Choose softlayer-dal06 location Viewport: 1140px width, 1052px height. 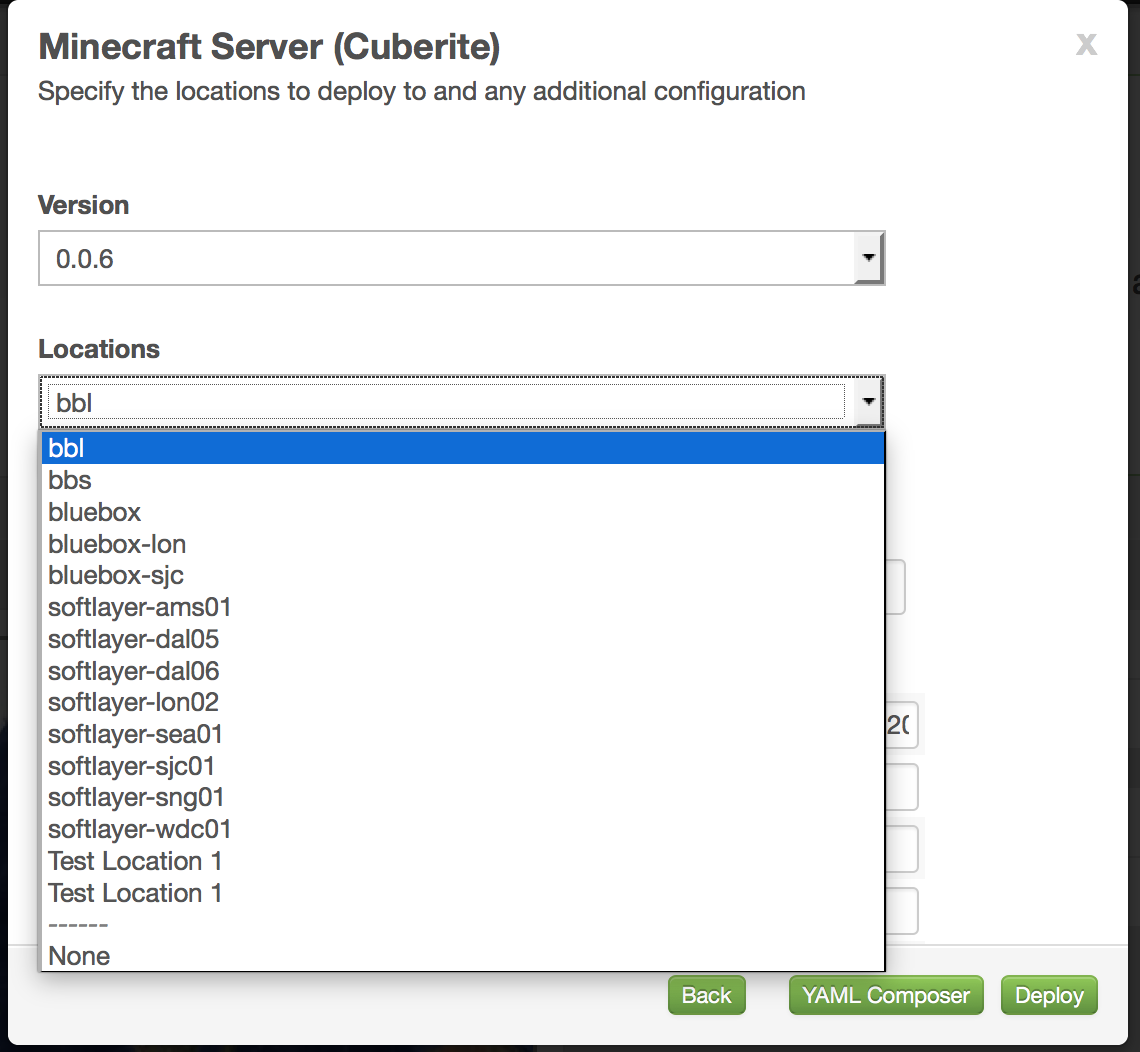click(463, 671)
